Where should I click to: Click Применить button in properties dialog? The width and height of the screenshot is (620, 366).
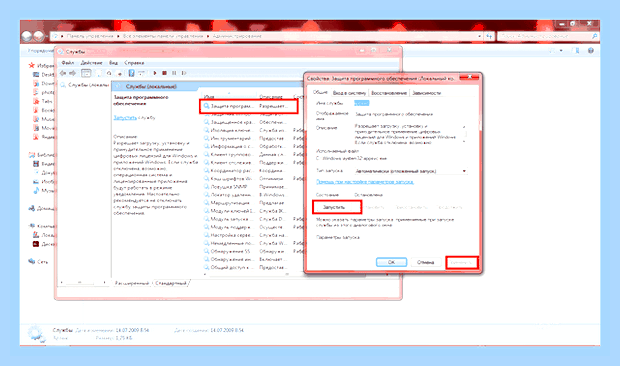[462, 262]
